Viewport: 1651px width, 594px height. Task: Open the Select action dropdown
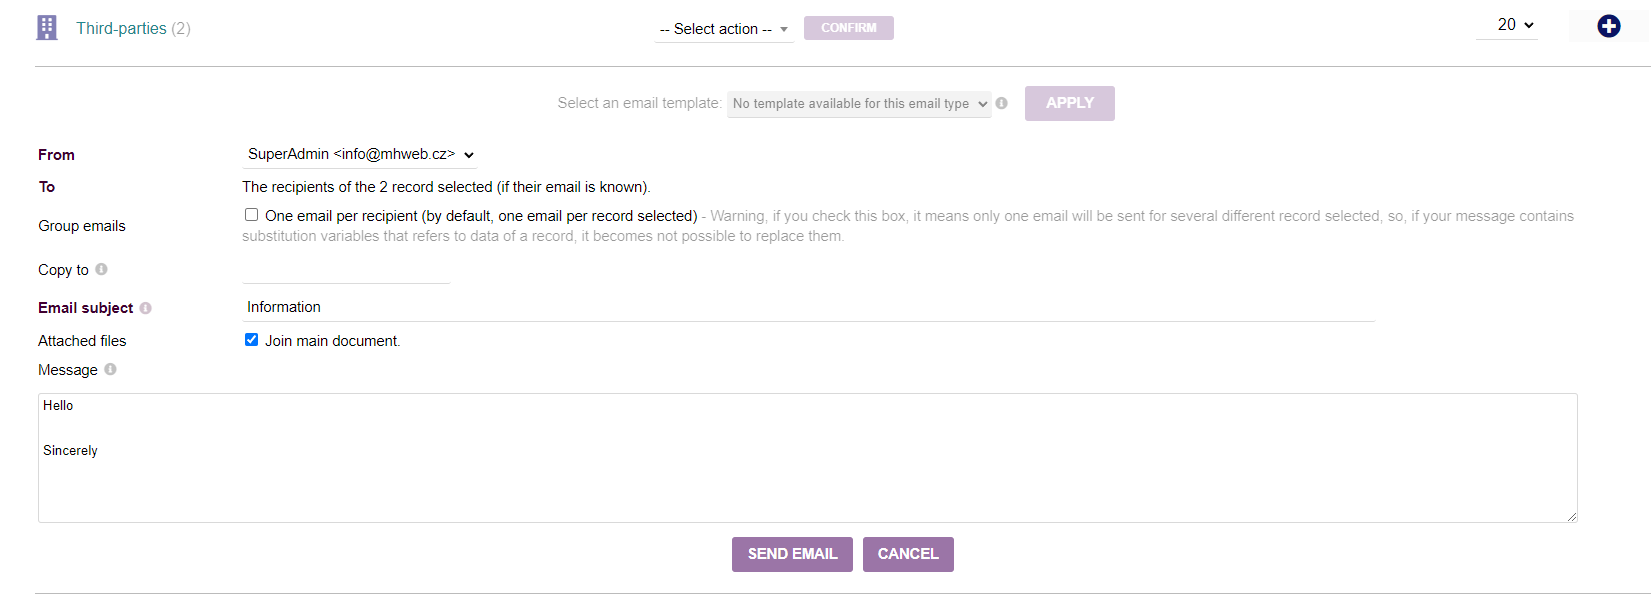pos(724,29)
